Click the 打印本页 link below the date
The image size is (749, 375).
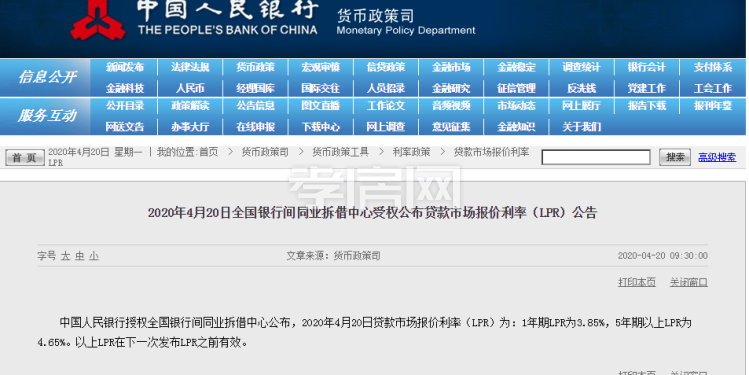point(637,282)
